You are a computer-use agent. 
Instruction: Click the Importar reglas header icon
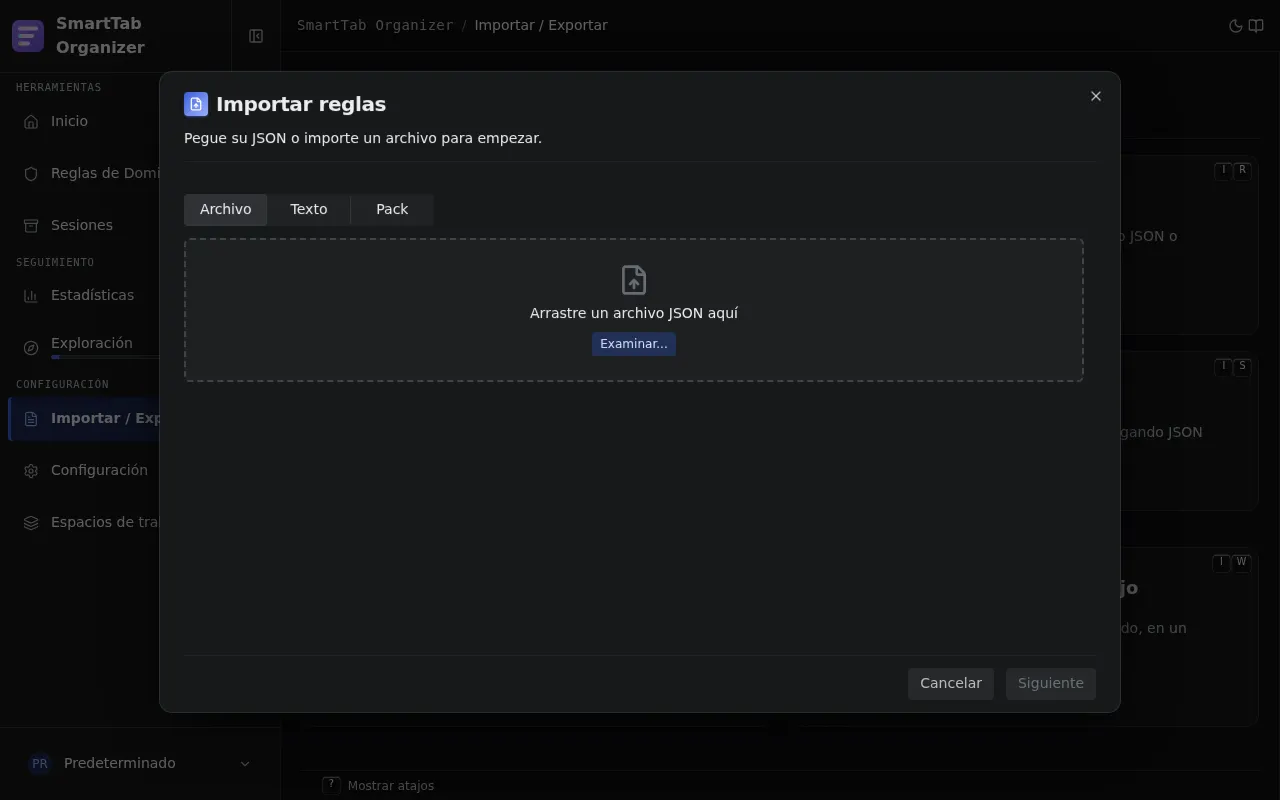(196, 104)
